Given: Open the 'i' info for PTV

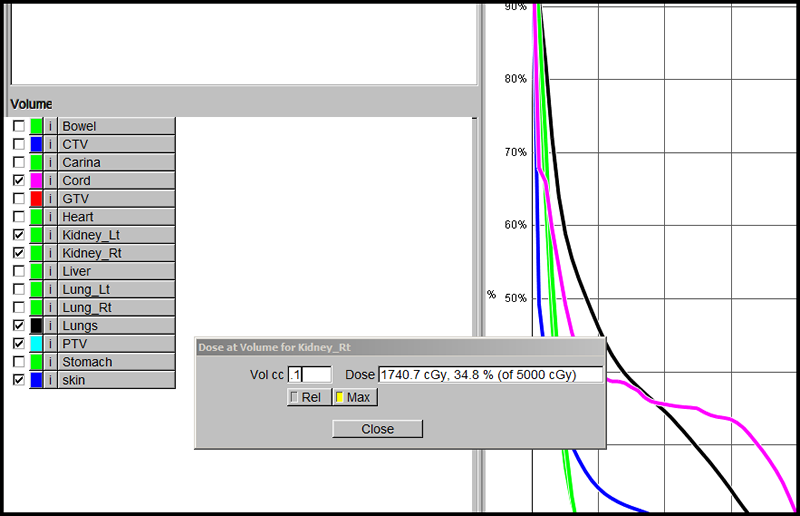Looking at the screenshot, I should (51, 344).
